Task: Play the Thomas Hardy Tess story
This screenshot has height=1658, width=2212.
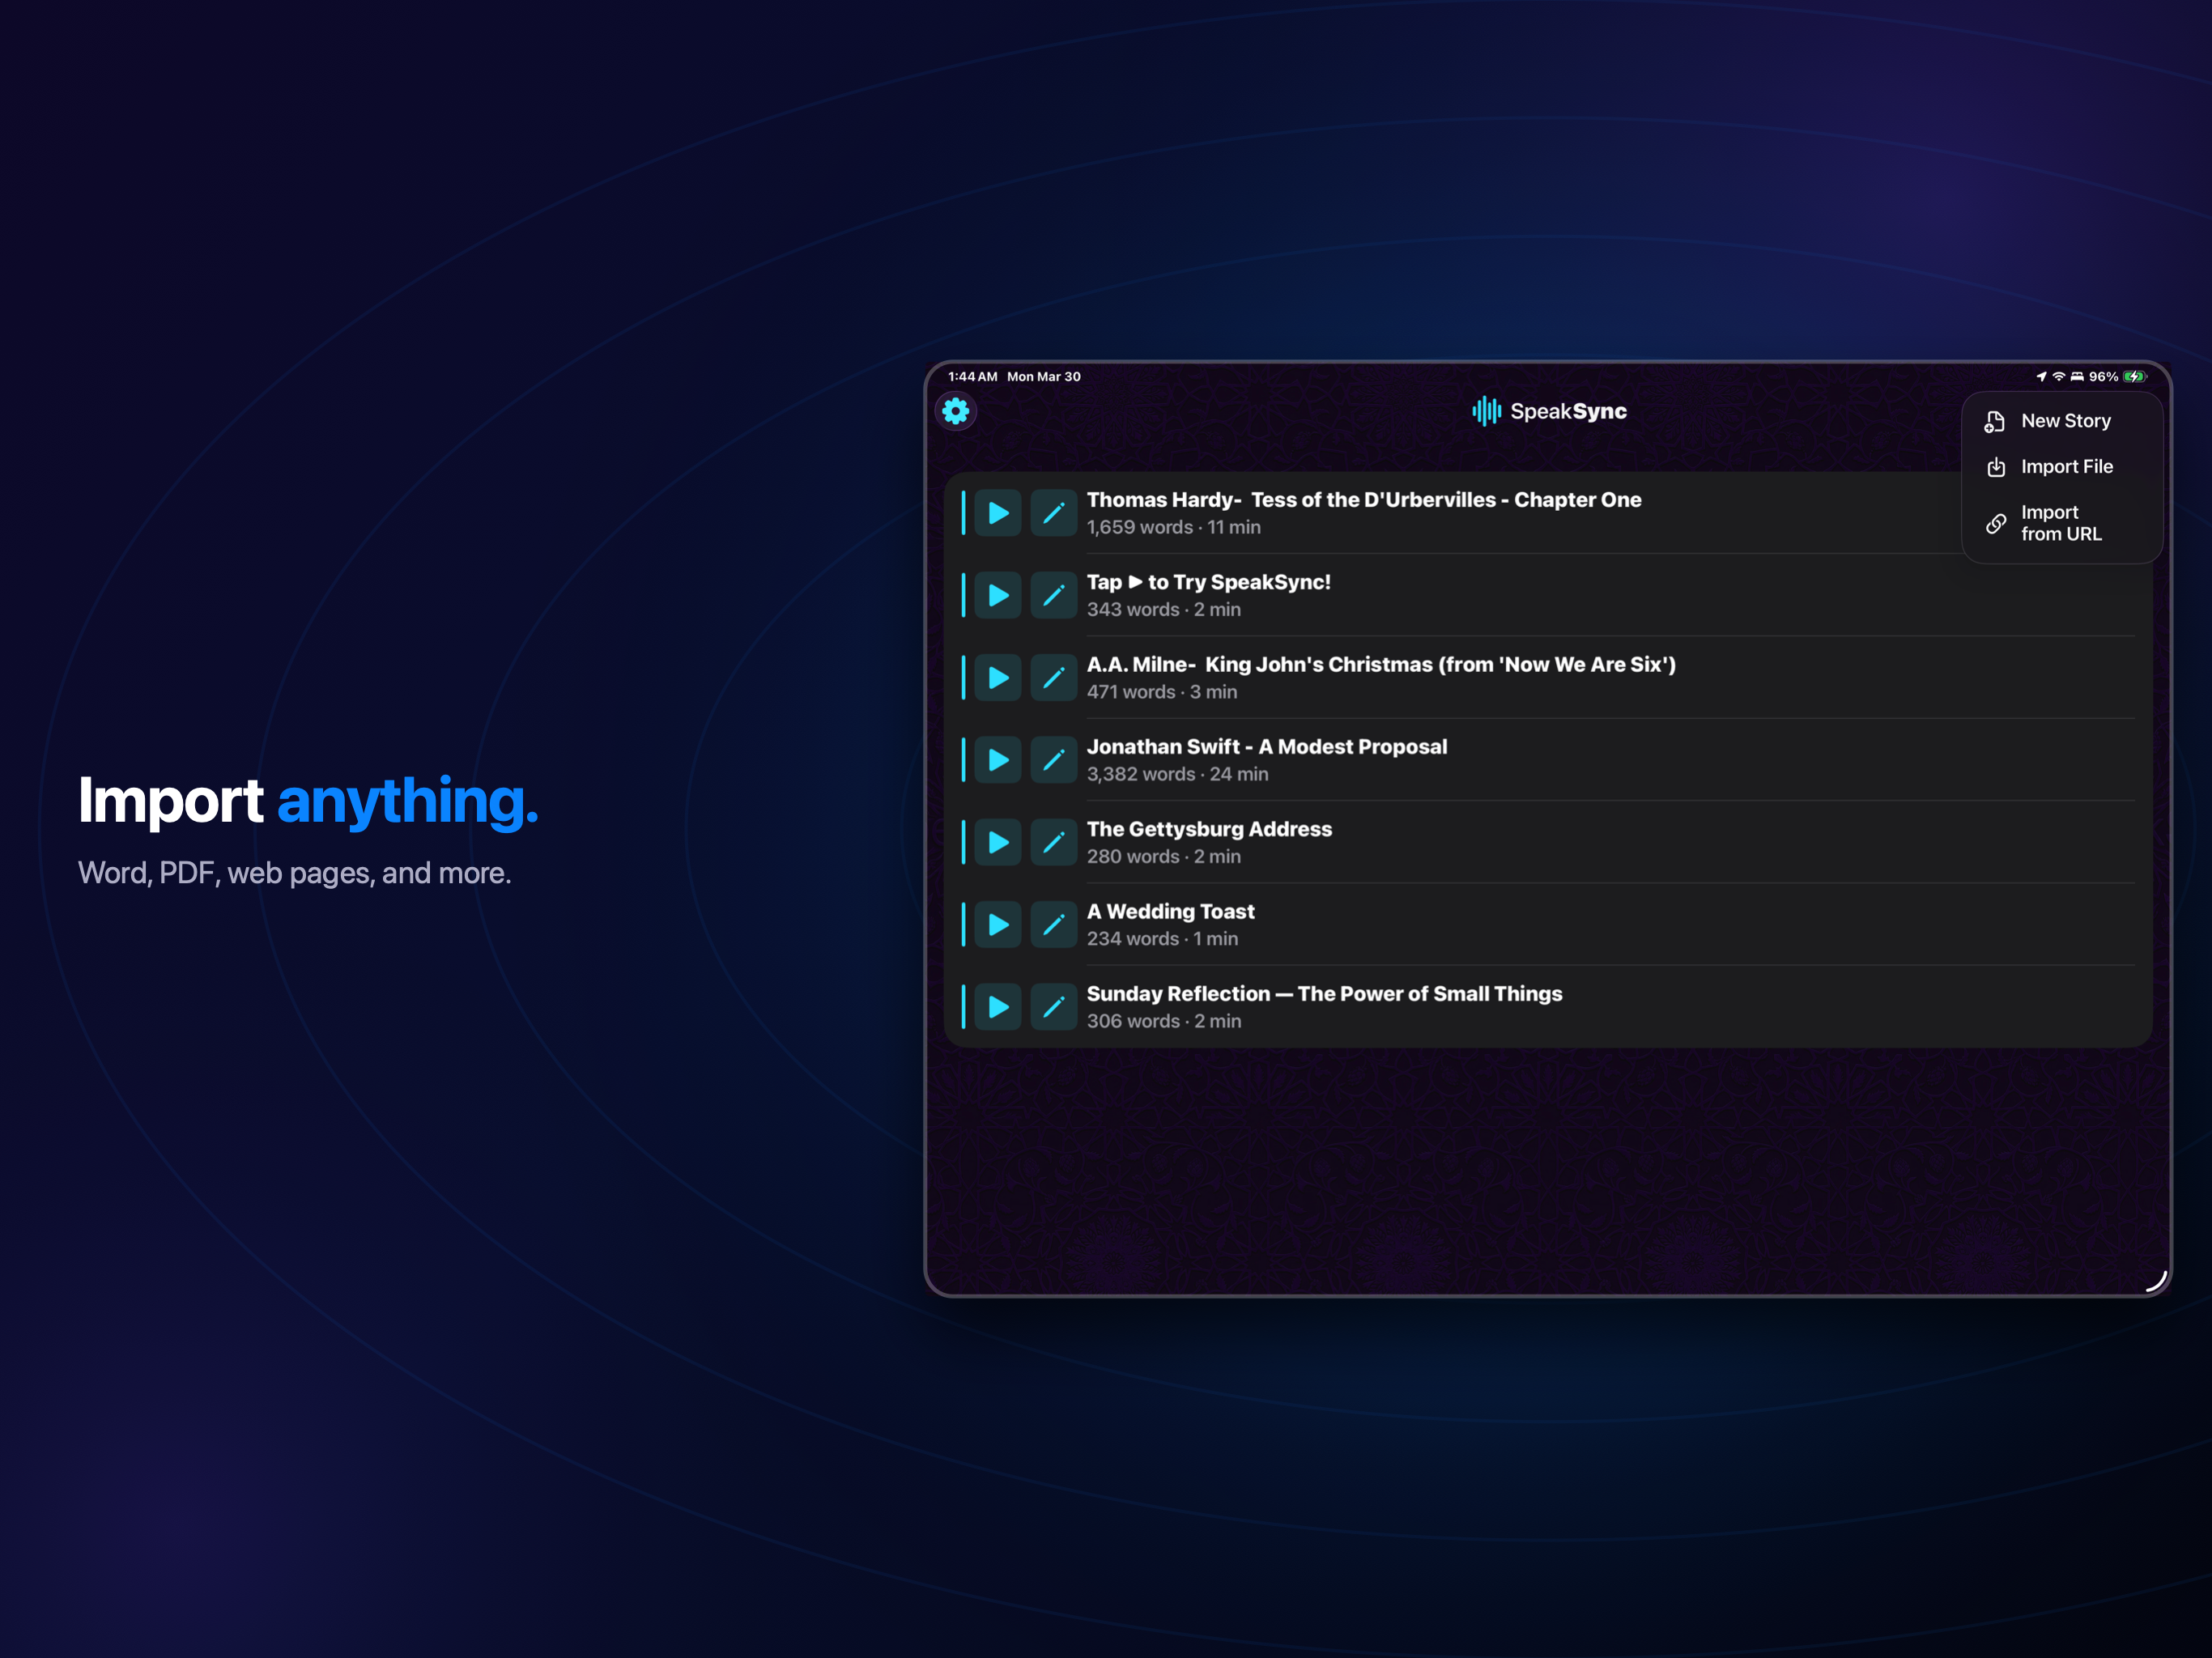Action: pos(998,513)
